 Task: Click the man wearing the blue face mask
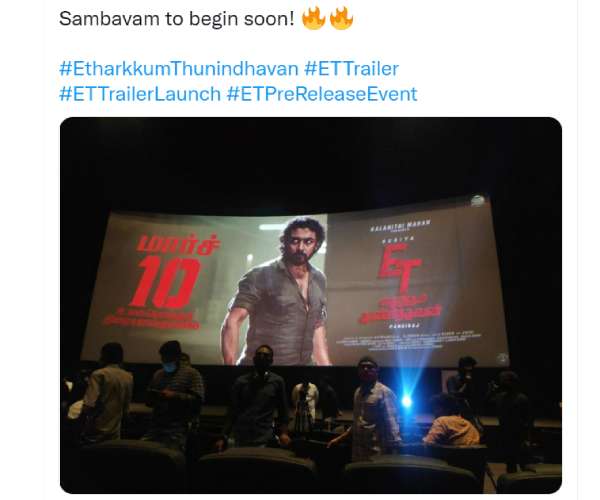click(175, 390)
